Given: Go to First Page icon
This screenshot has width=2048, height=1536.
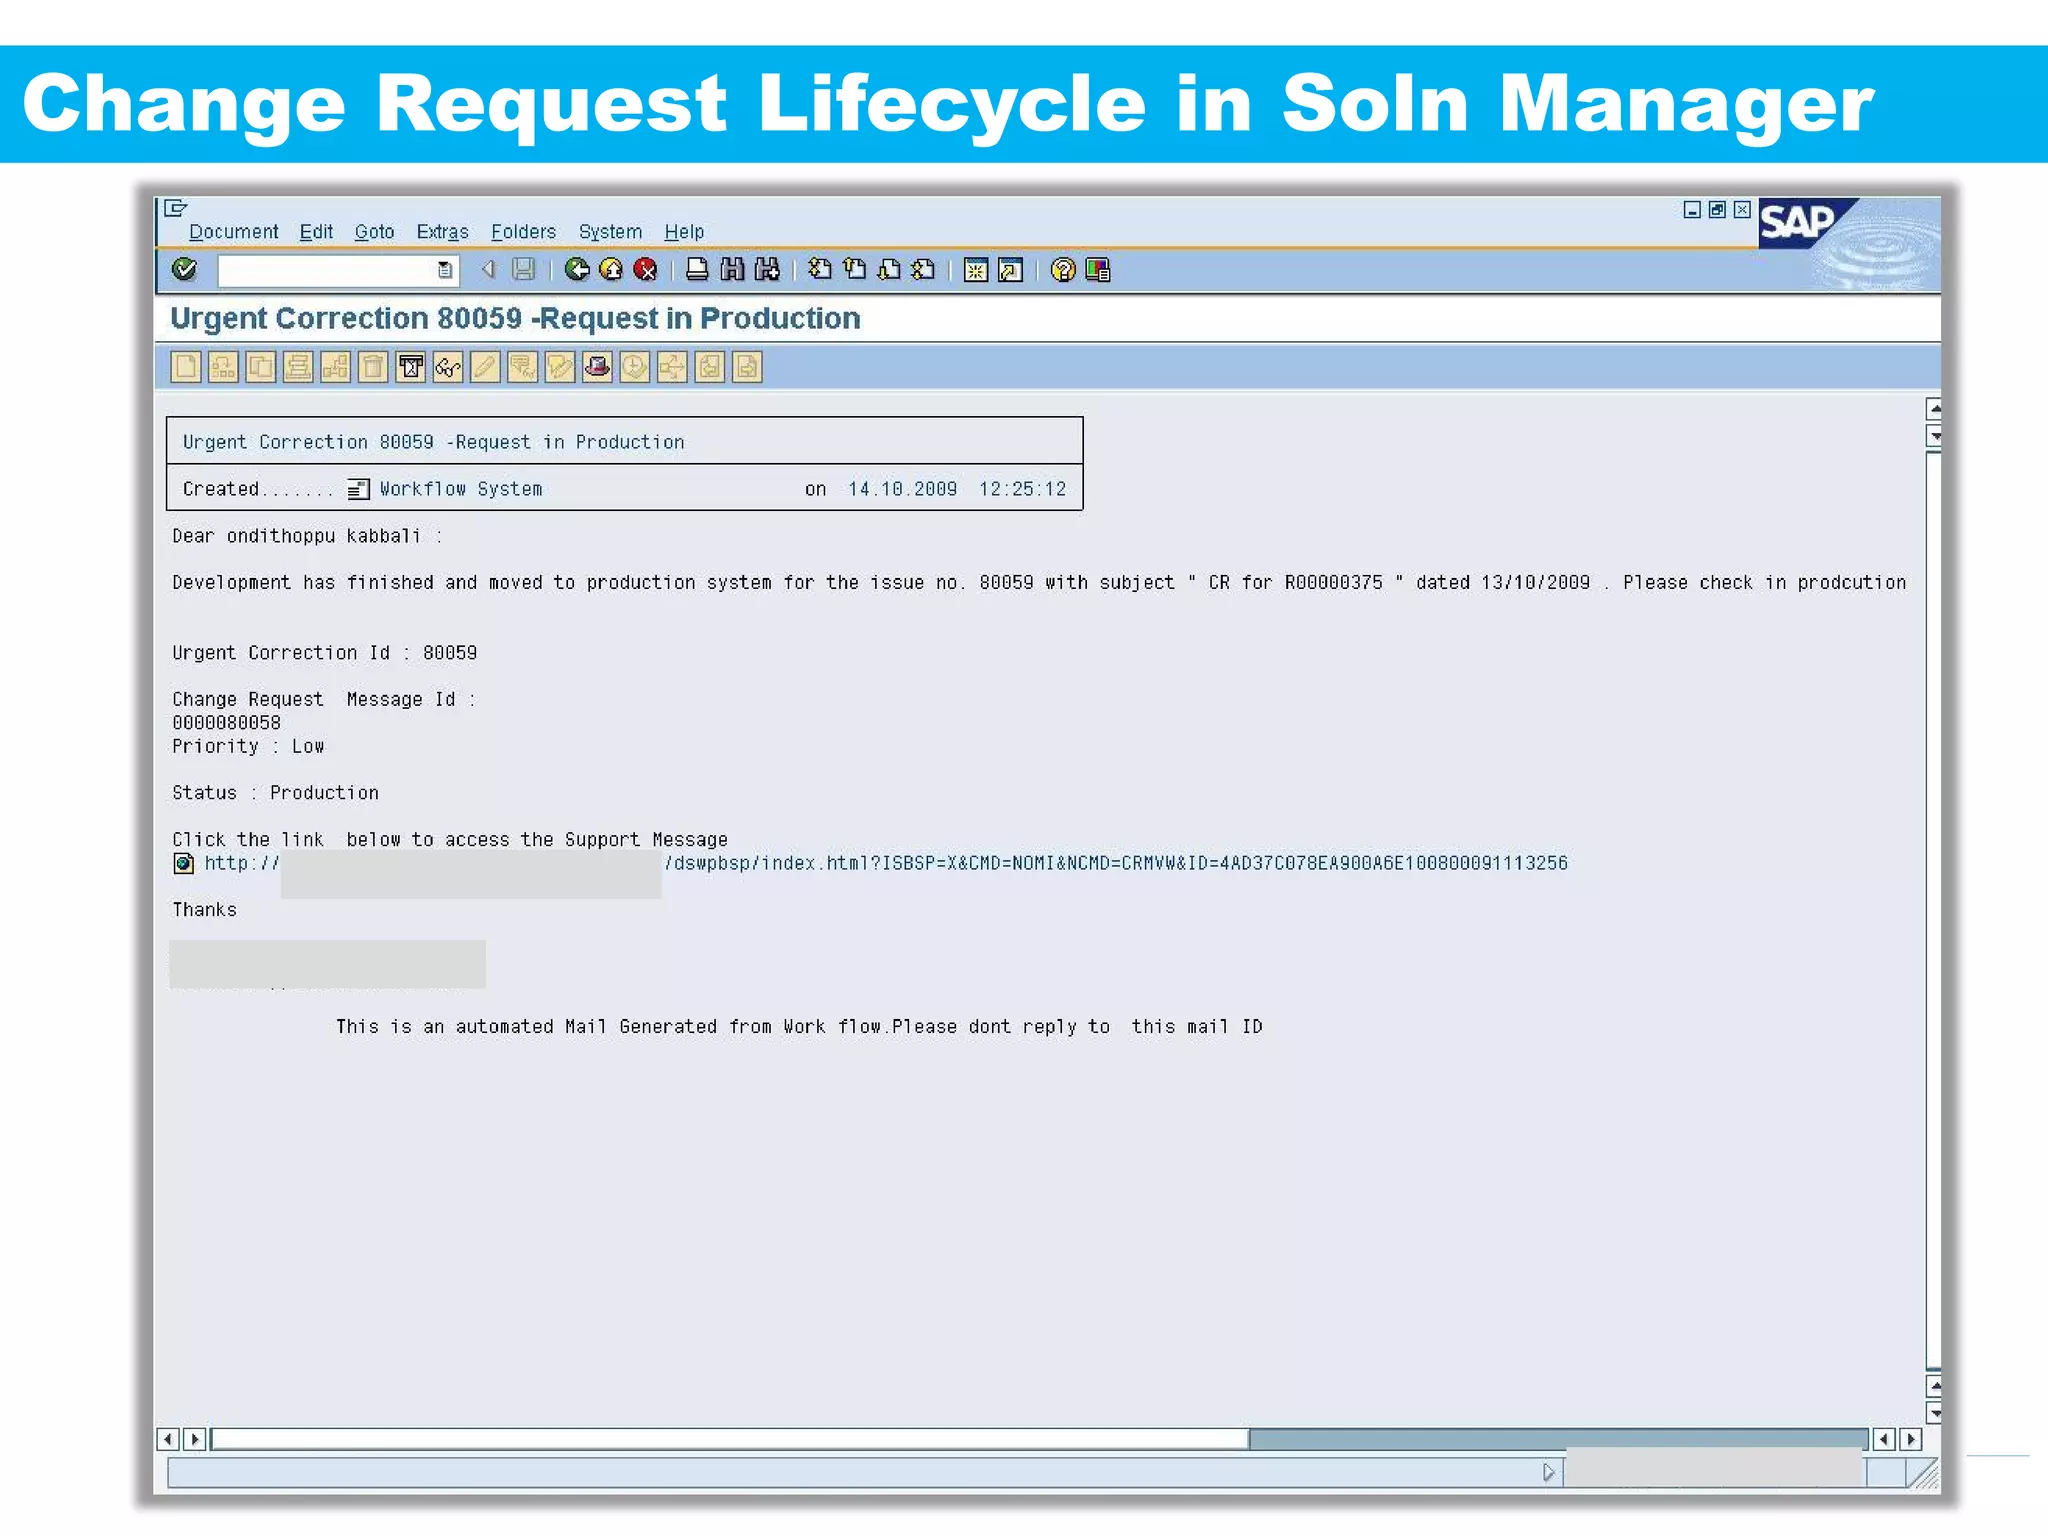Looking at the screenshot, I should click(x=820, y=269).
